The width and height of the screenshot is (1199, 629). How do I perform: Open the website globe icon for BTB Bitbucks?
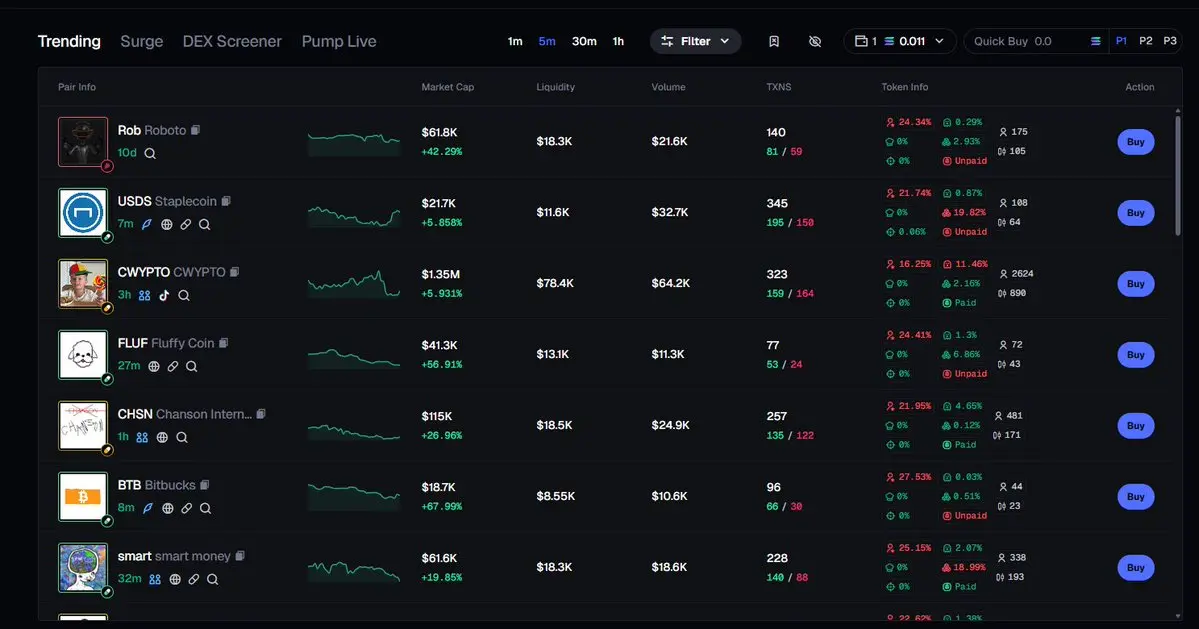pos(167,508)
